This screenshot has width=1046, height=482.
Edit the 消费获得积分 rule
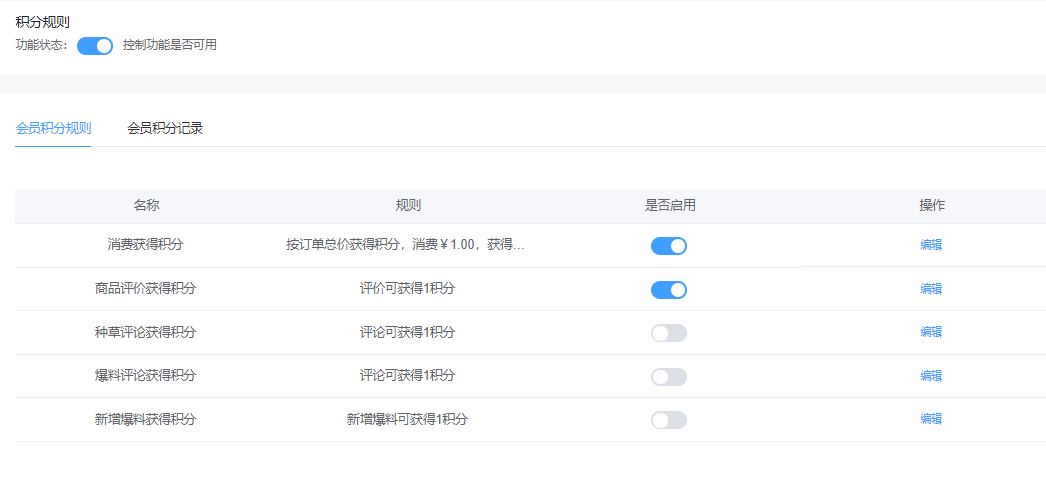(x=931, y=245)
